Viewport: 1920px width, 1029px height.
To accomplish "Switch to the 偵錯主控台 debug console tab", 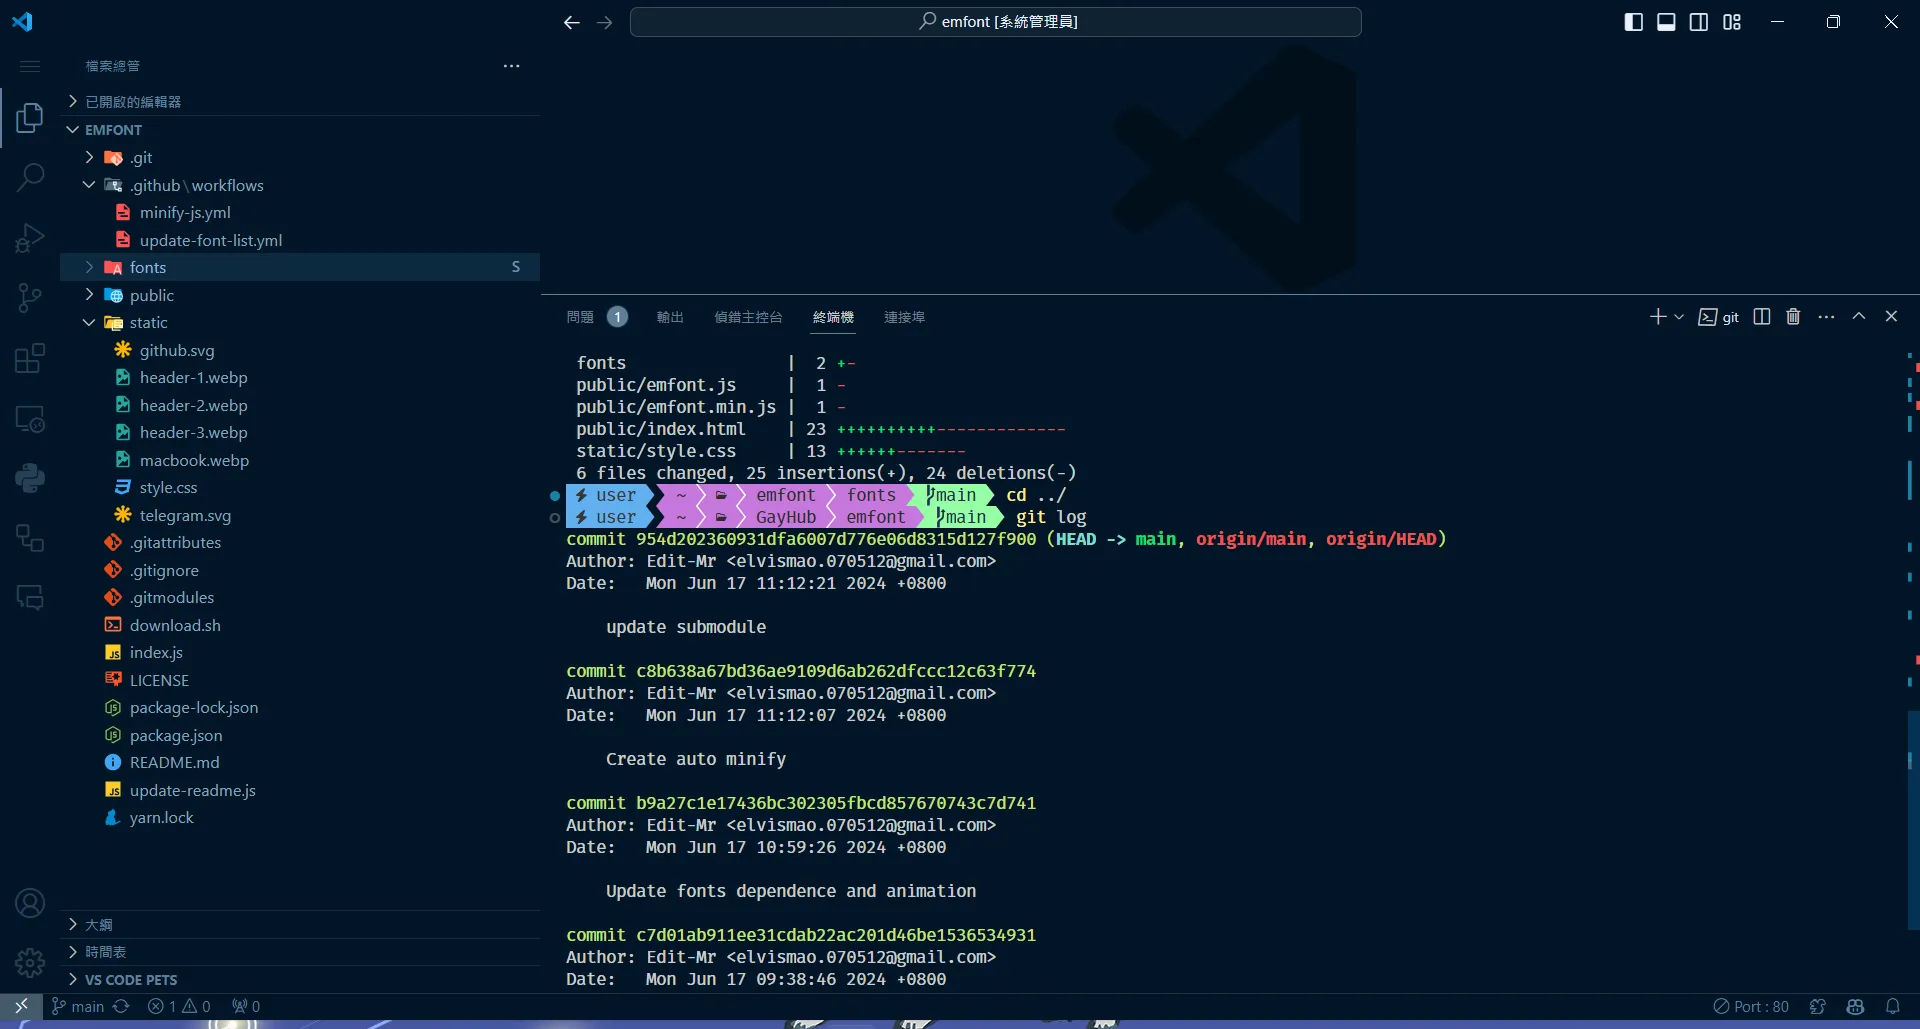I will [x=748, y=317].
